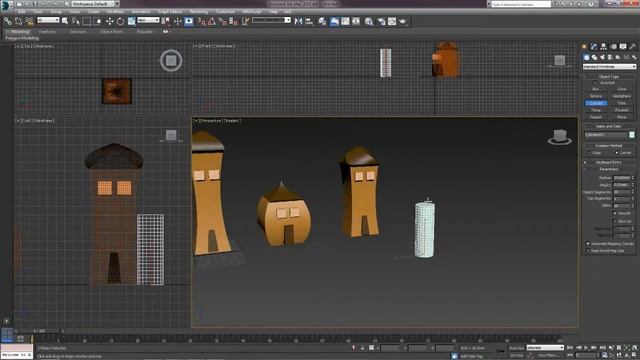
Task: Click the Auto Key button
Action: pyautogui.click(x=517, y=348)
